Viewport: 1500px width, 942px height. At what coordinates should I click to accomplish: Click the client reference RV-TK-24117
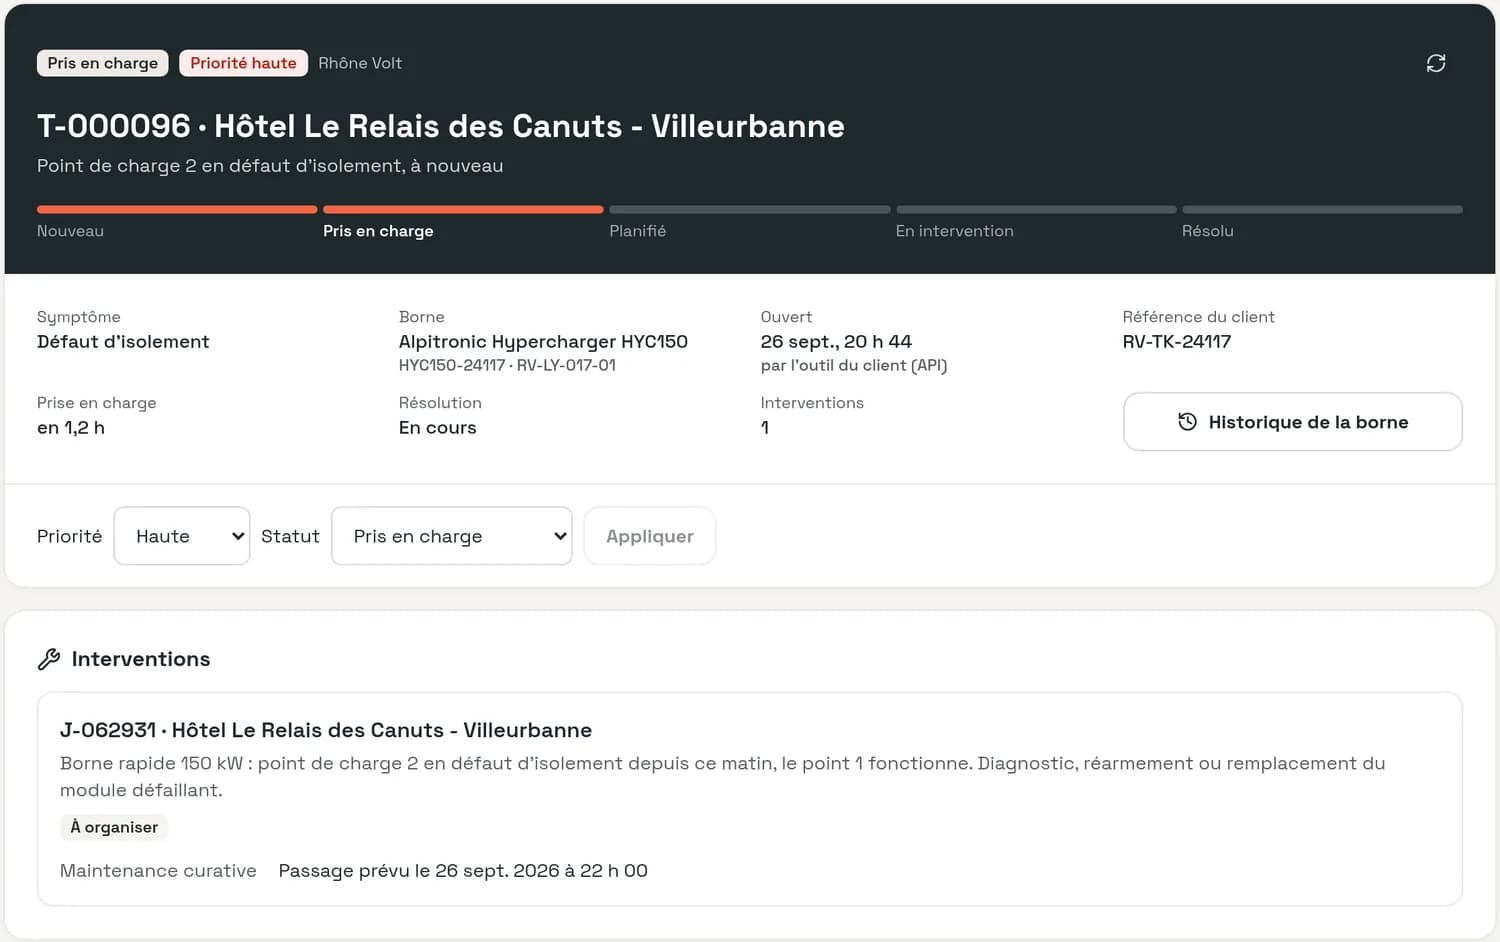pos(1177,342)
